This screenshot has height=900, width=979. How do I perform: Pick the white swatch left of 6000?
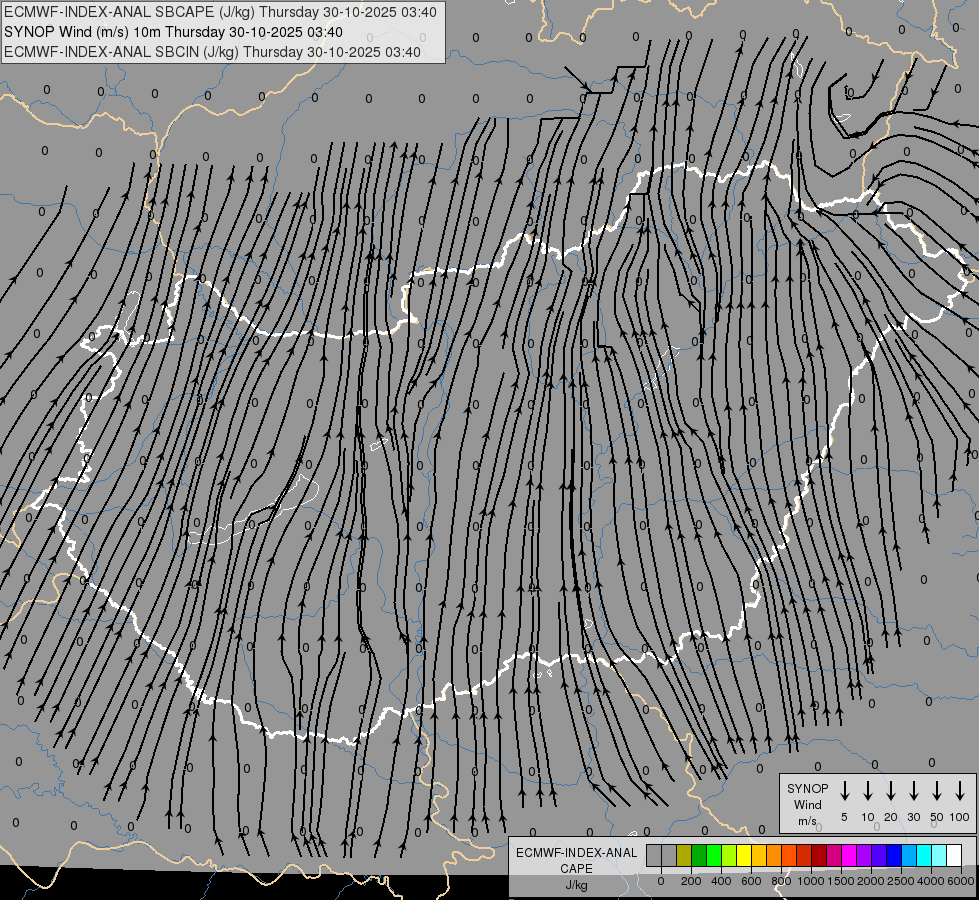(953, 855)
